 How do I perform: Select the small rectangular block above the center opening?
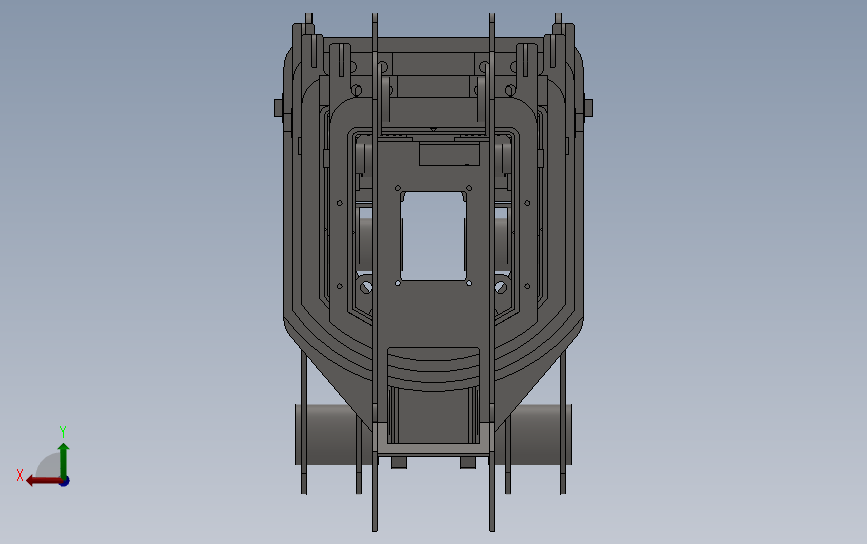[x=449, y=154]
